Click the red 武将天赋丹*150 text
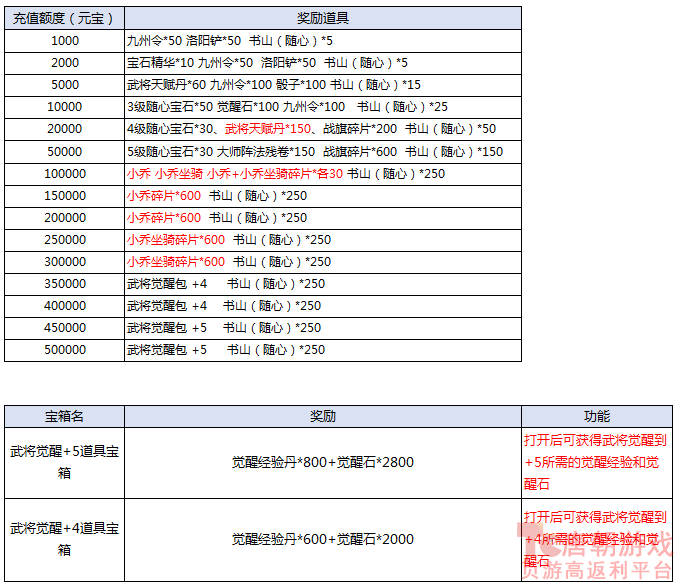The width and height of the screenshot is (679, 586). tap(268, 130)
